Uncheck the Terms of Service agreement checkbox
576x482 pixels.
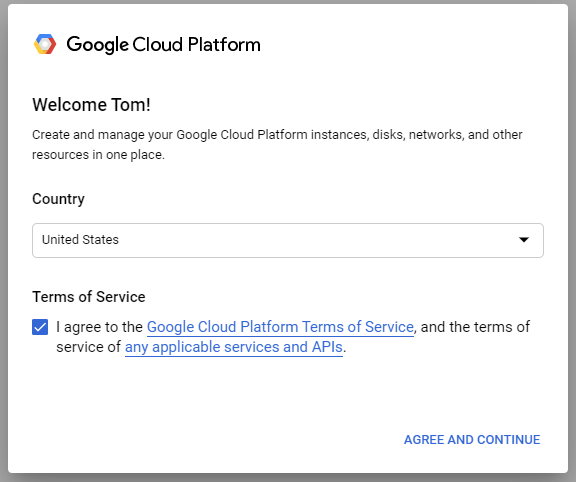[40, 327]
